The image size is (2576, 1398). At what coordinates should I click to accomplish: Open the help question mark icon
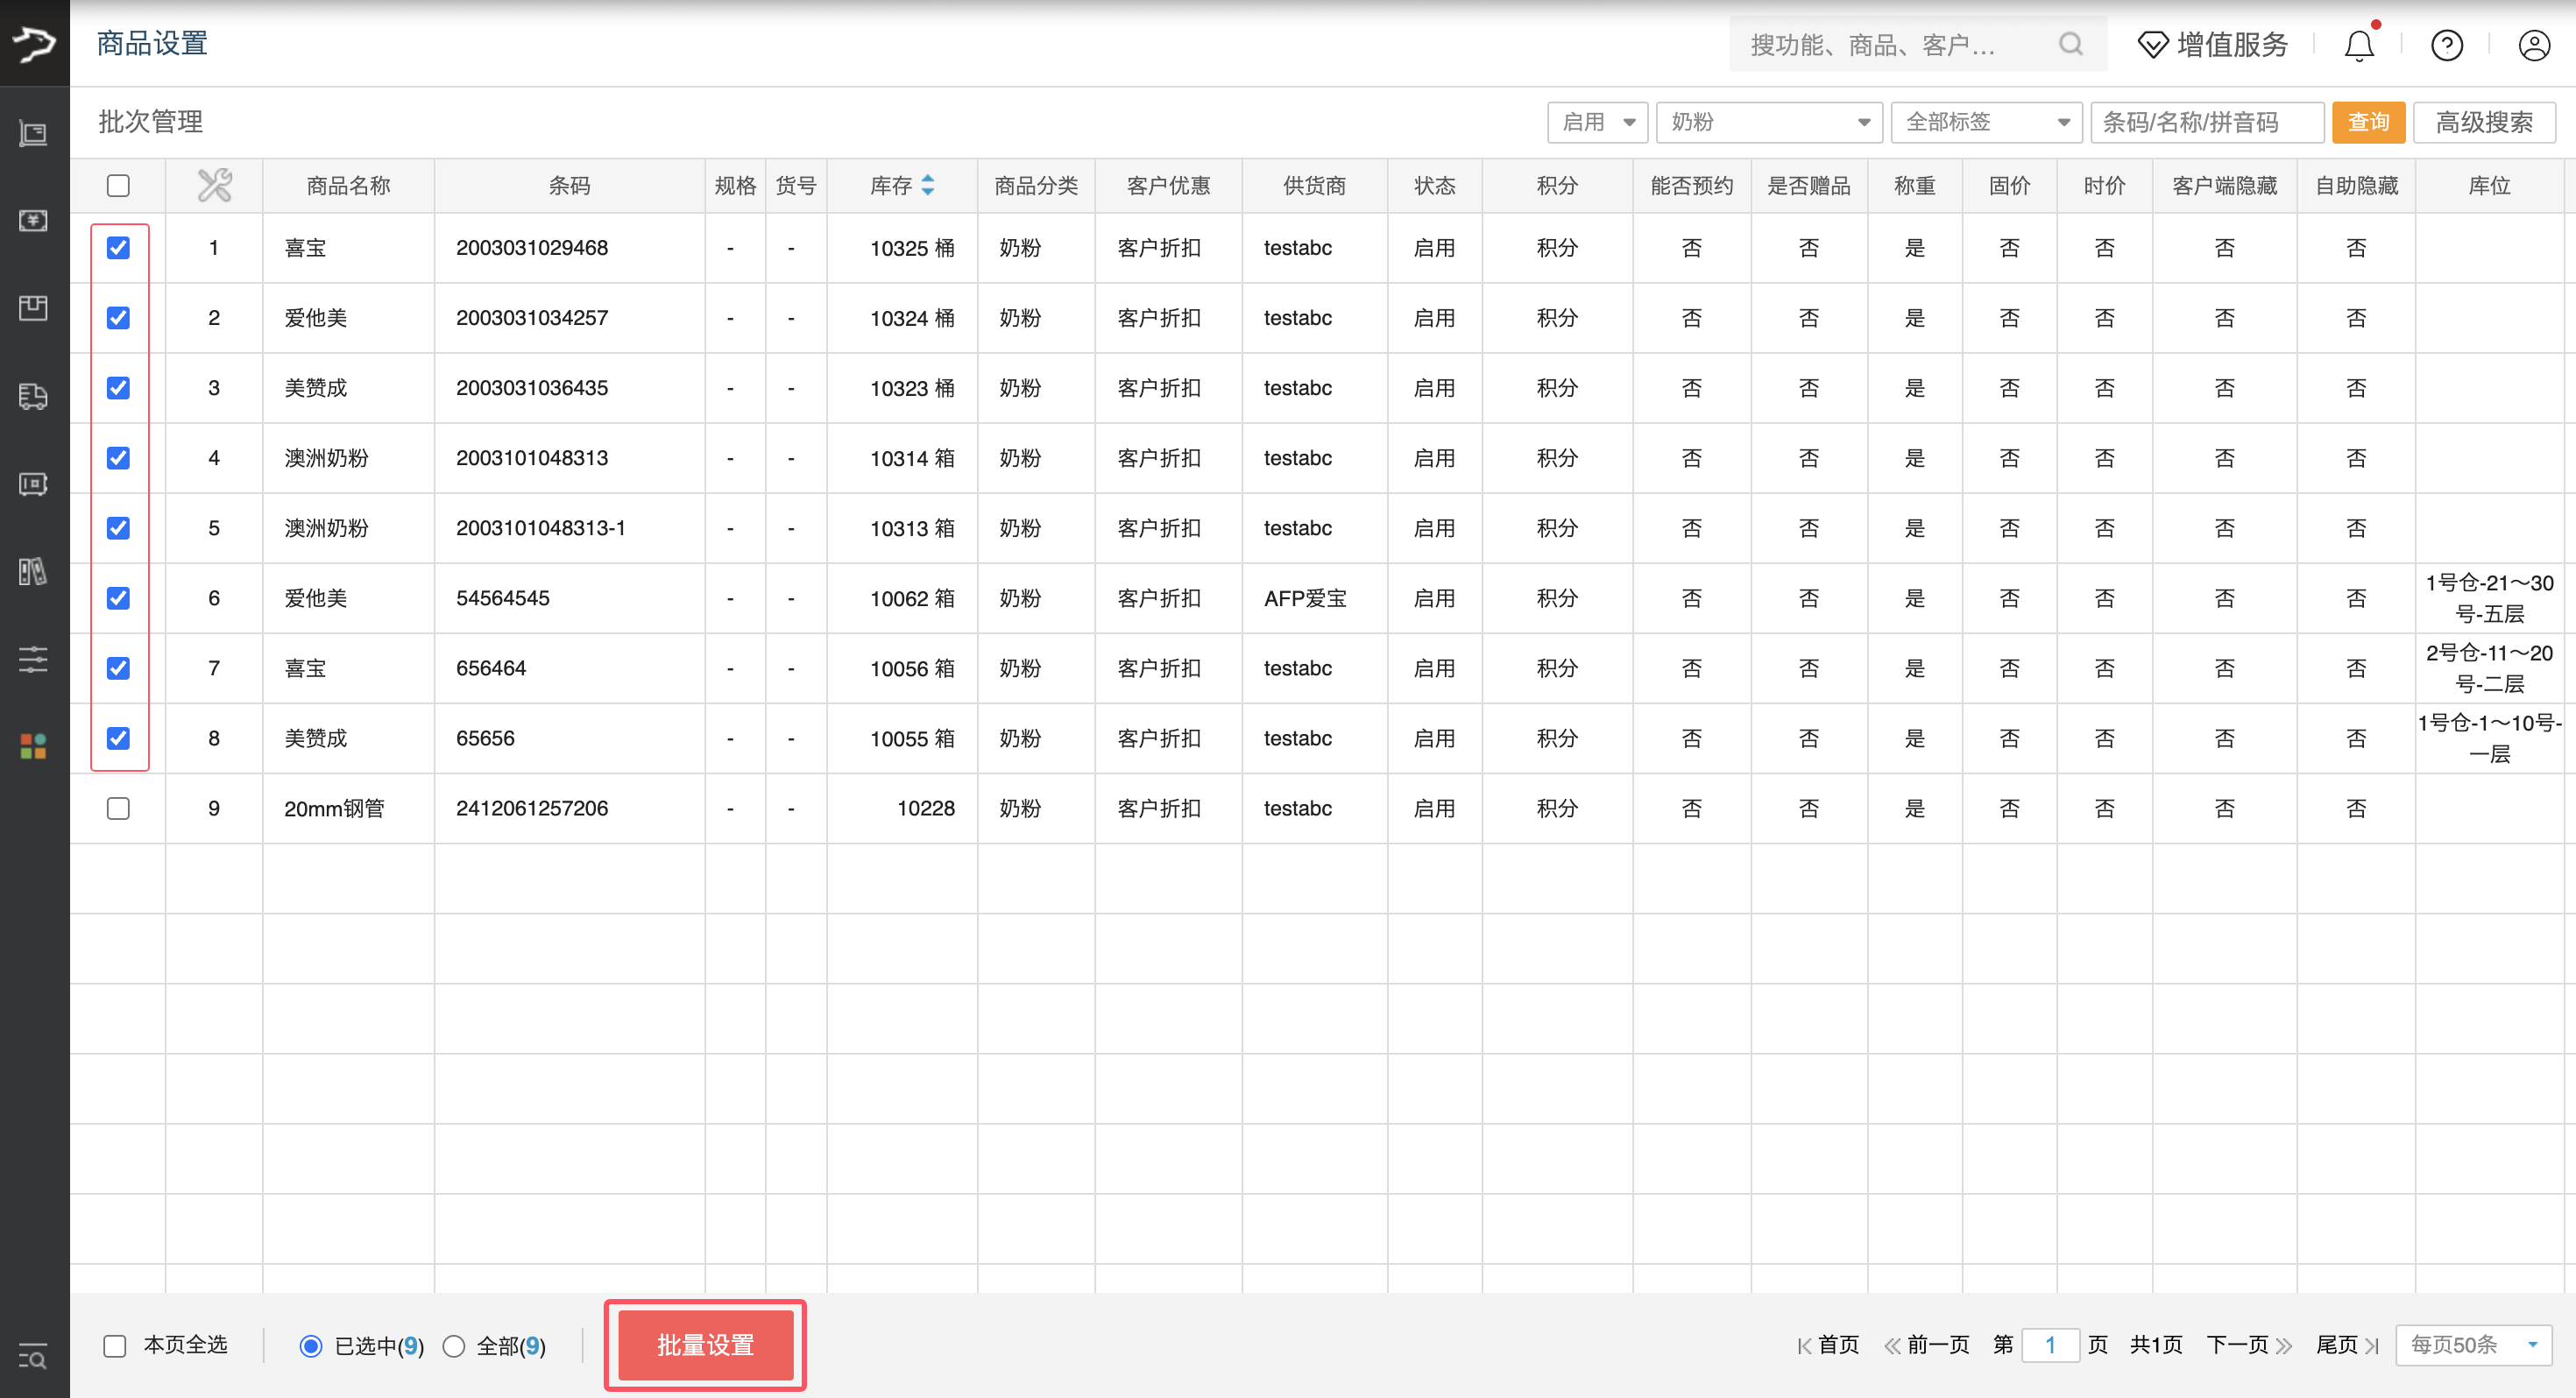point(2447,45)
